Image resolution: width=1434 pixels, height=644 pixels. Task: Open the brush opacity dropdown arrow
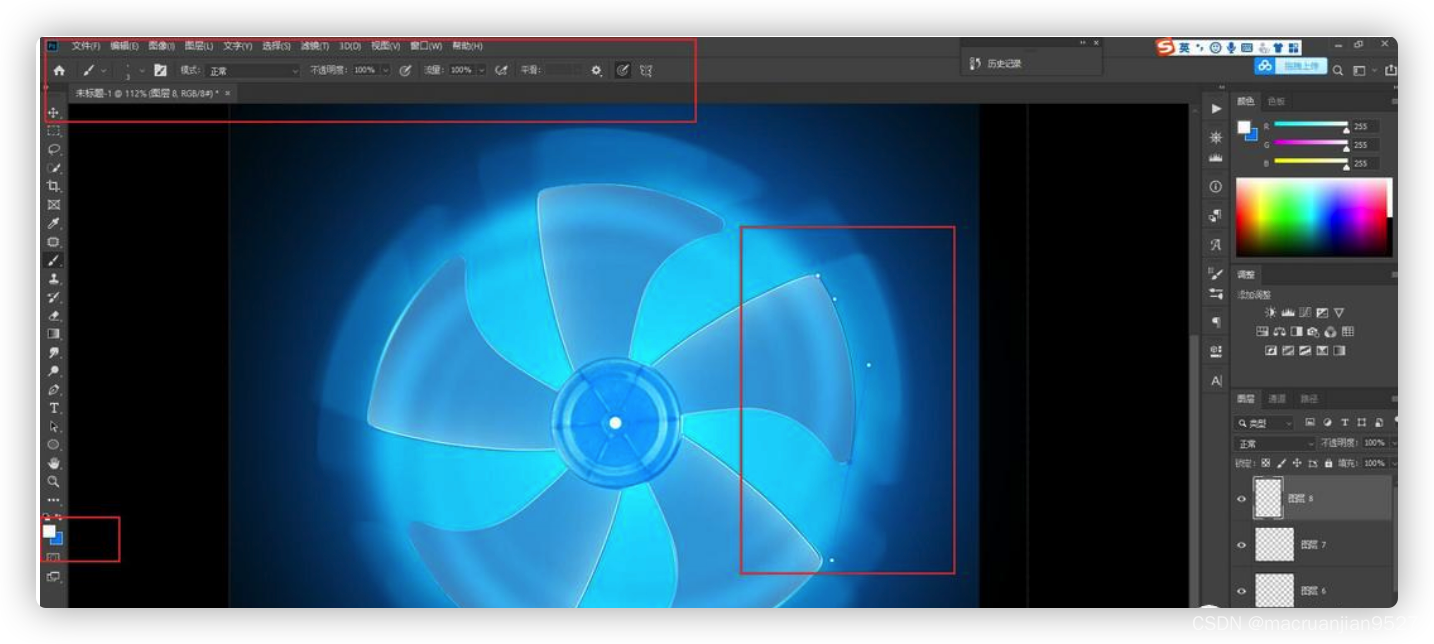pyautogui.click(x=385, y=71)
